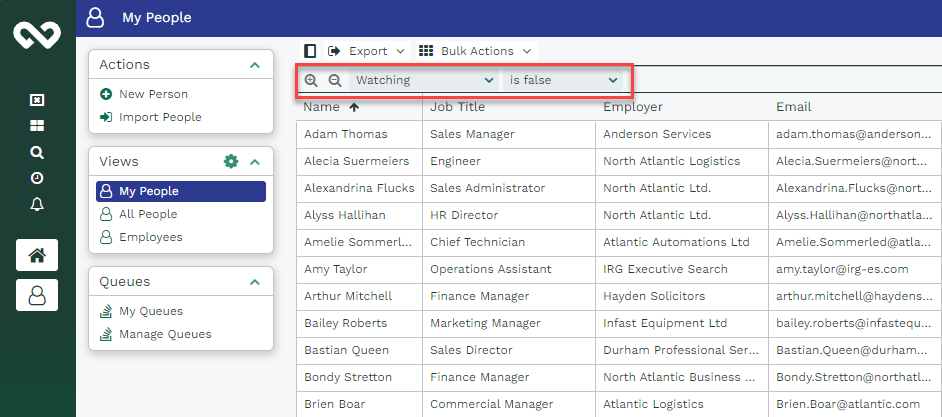Click the home icon in the sidebar
The image size is (942, 417).
37,255
